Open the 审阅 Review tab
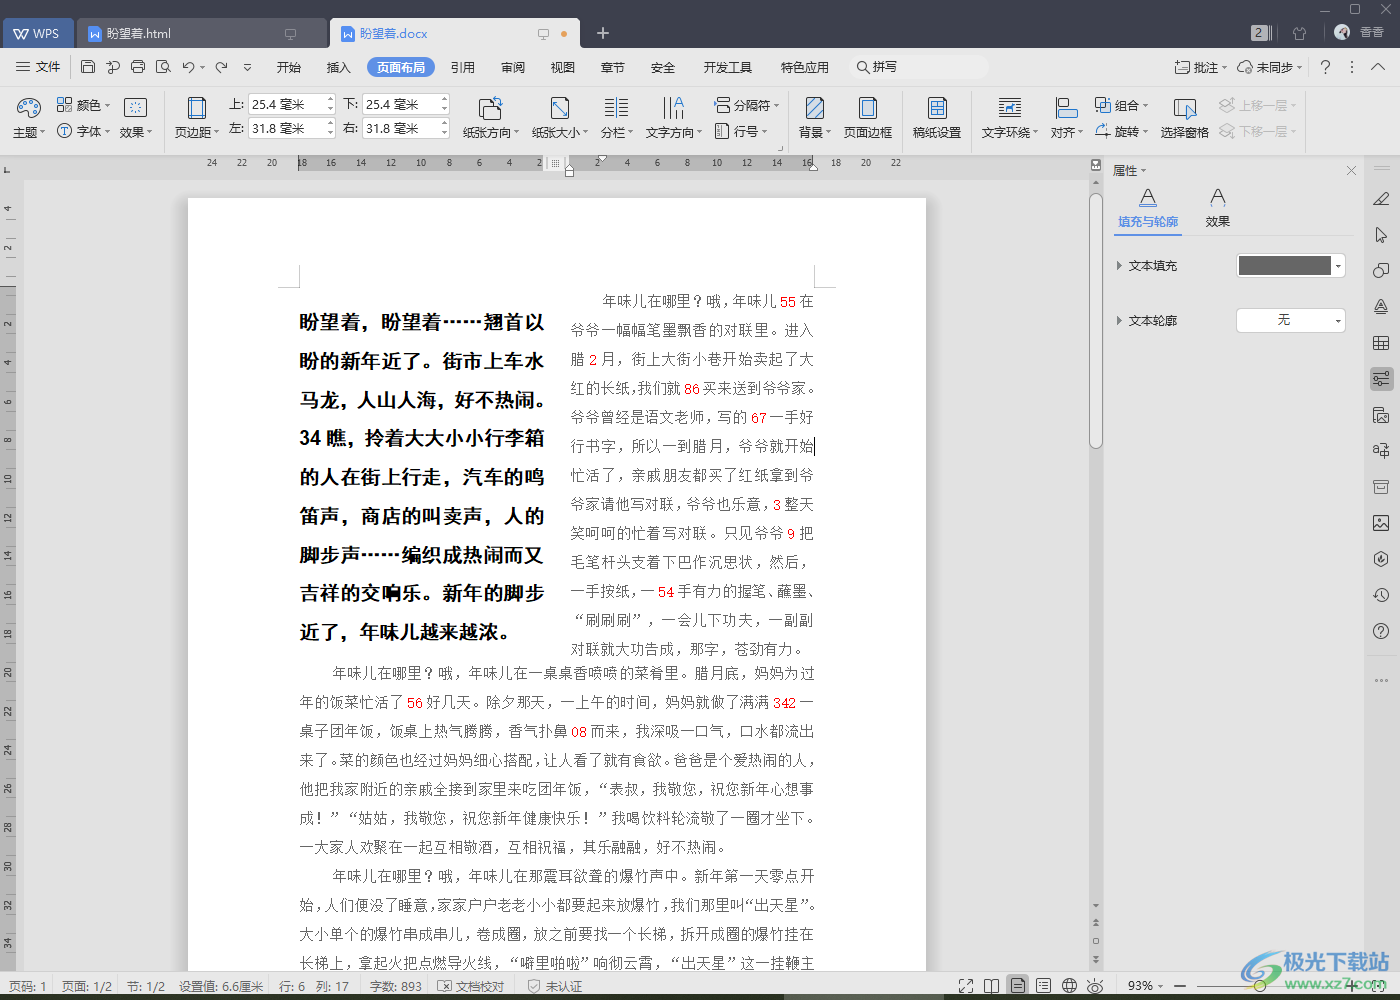Viewport: 1400px width, 1000px height. tap(513, 67)
